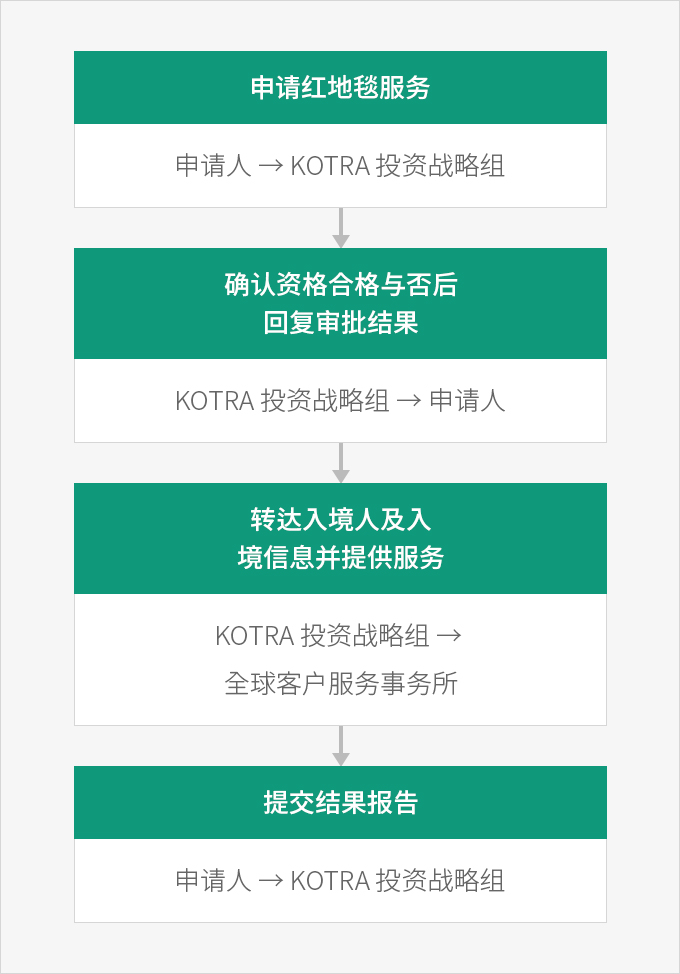Click the → symbol in the third step
The height and width of the screenshot is (974, 680).
tap(449, 636)
